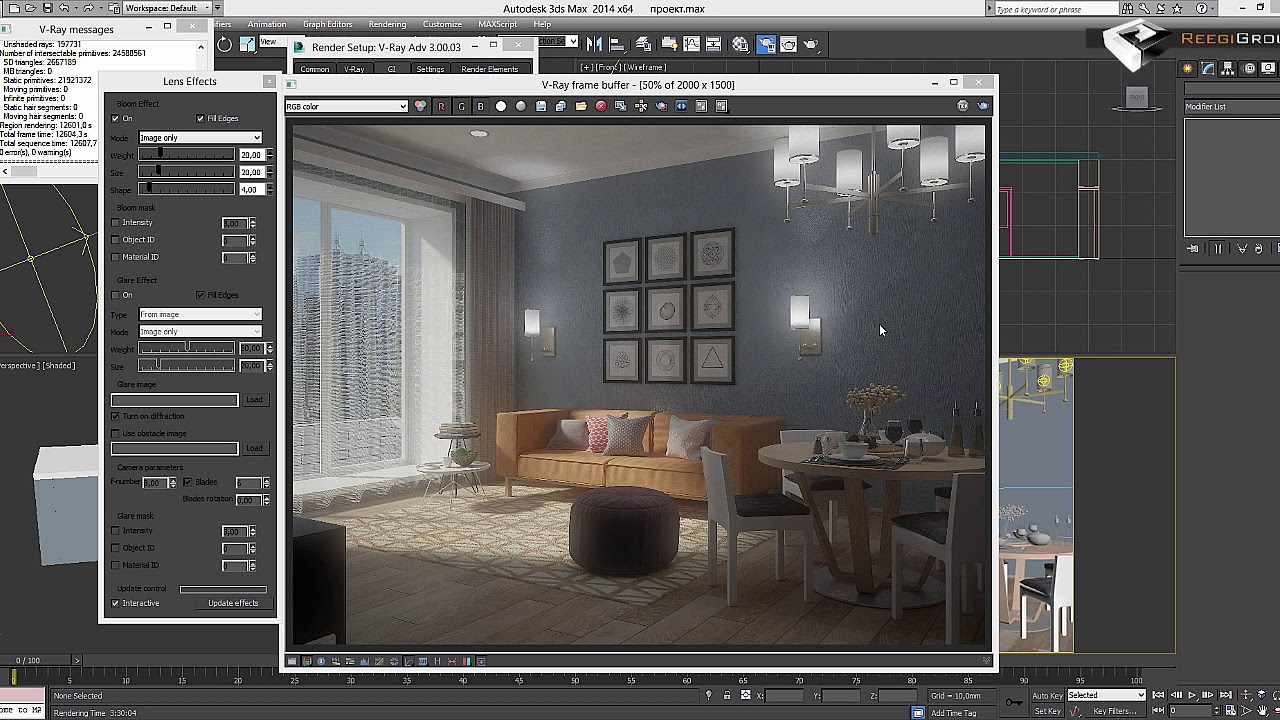Image resolution: width=1280 pixels, height=720 pixels.
Task: Open the MAXScript menu
Action: point(498,24)
